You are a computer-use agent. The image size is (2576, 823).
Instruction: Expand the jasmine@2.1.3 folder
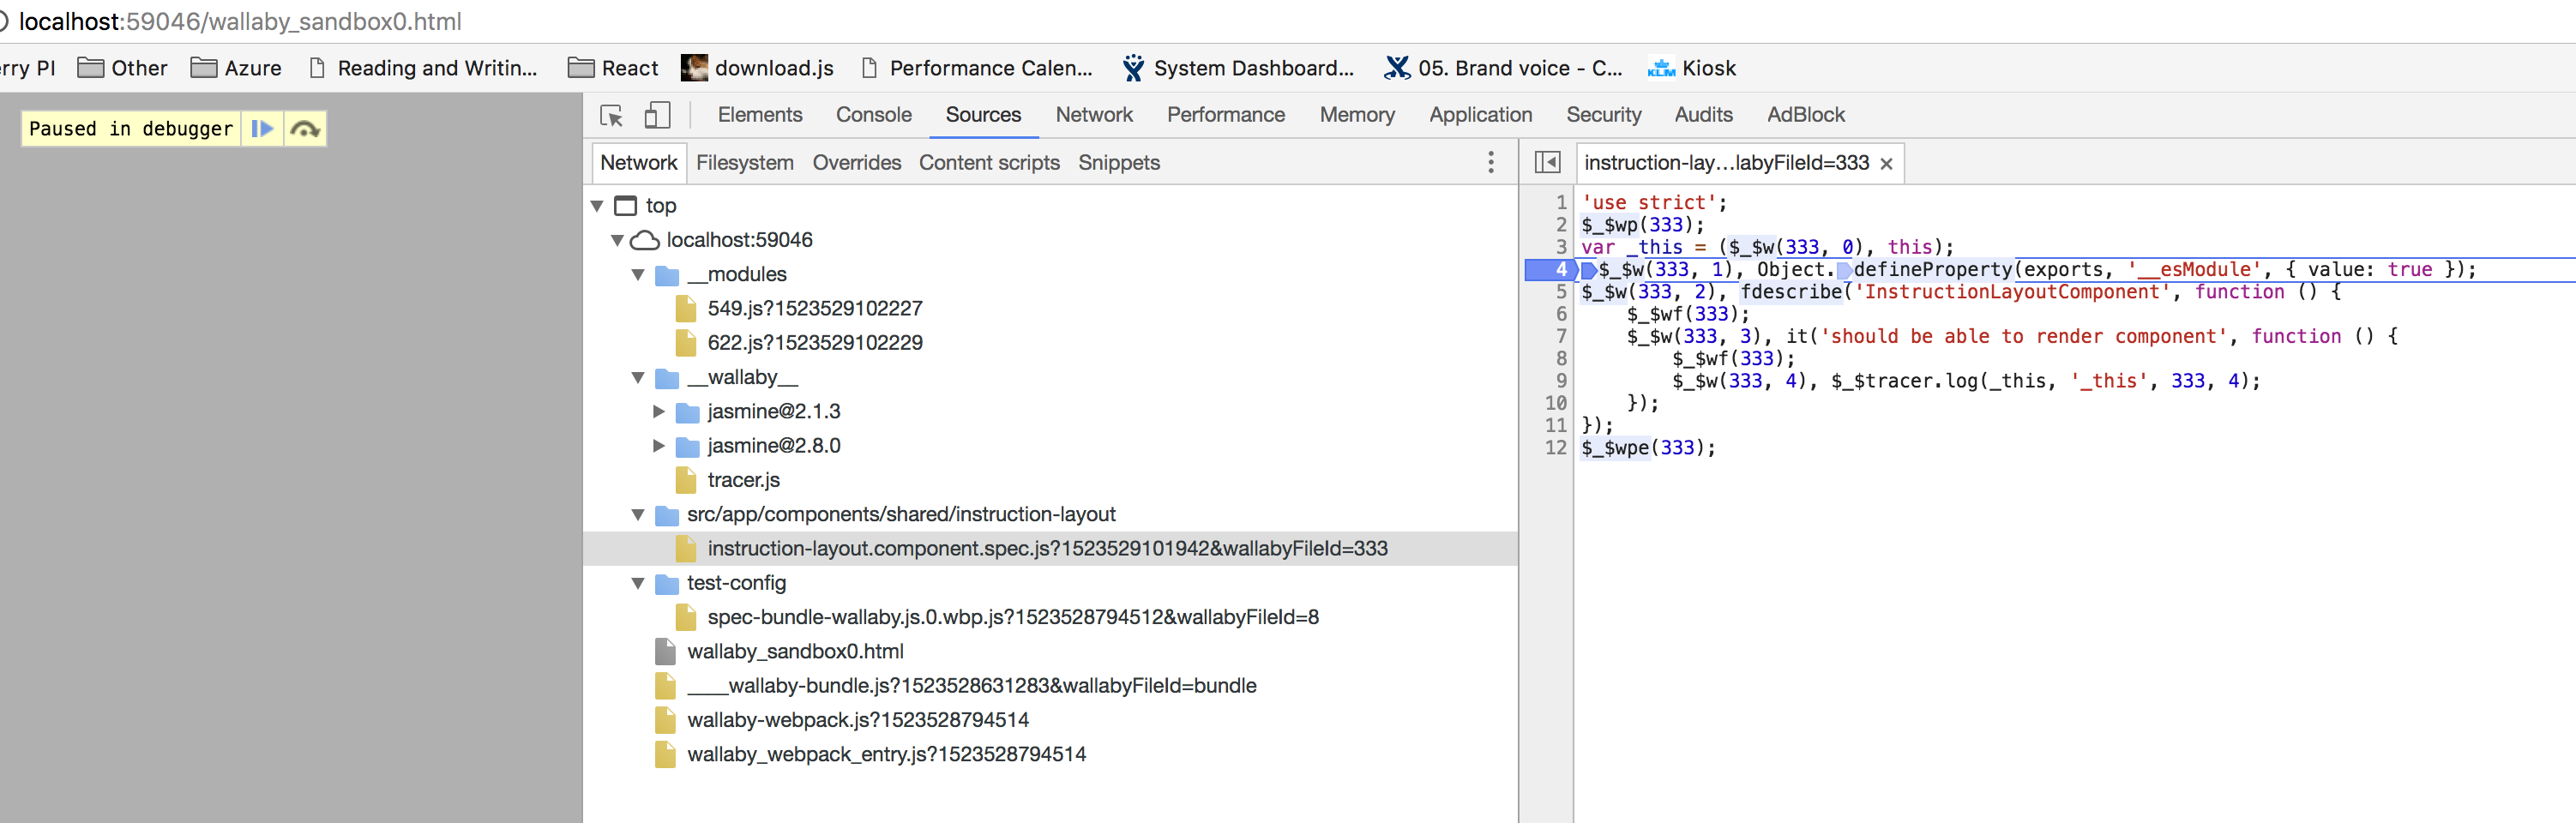coord(659,411)
